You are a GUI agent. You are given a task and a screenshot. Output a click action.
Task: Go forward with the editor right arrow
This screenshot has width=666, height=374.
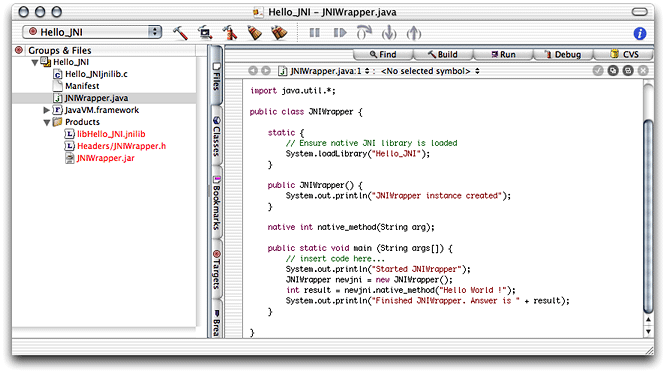266,70
